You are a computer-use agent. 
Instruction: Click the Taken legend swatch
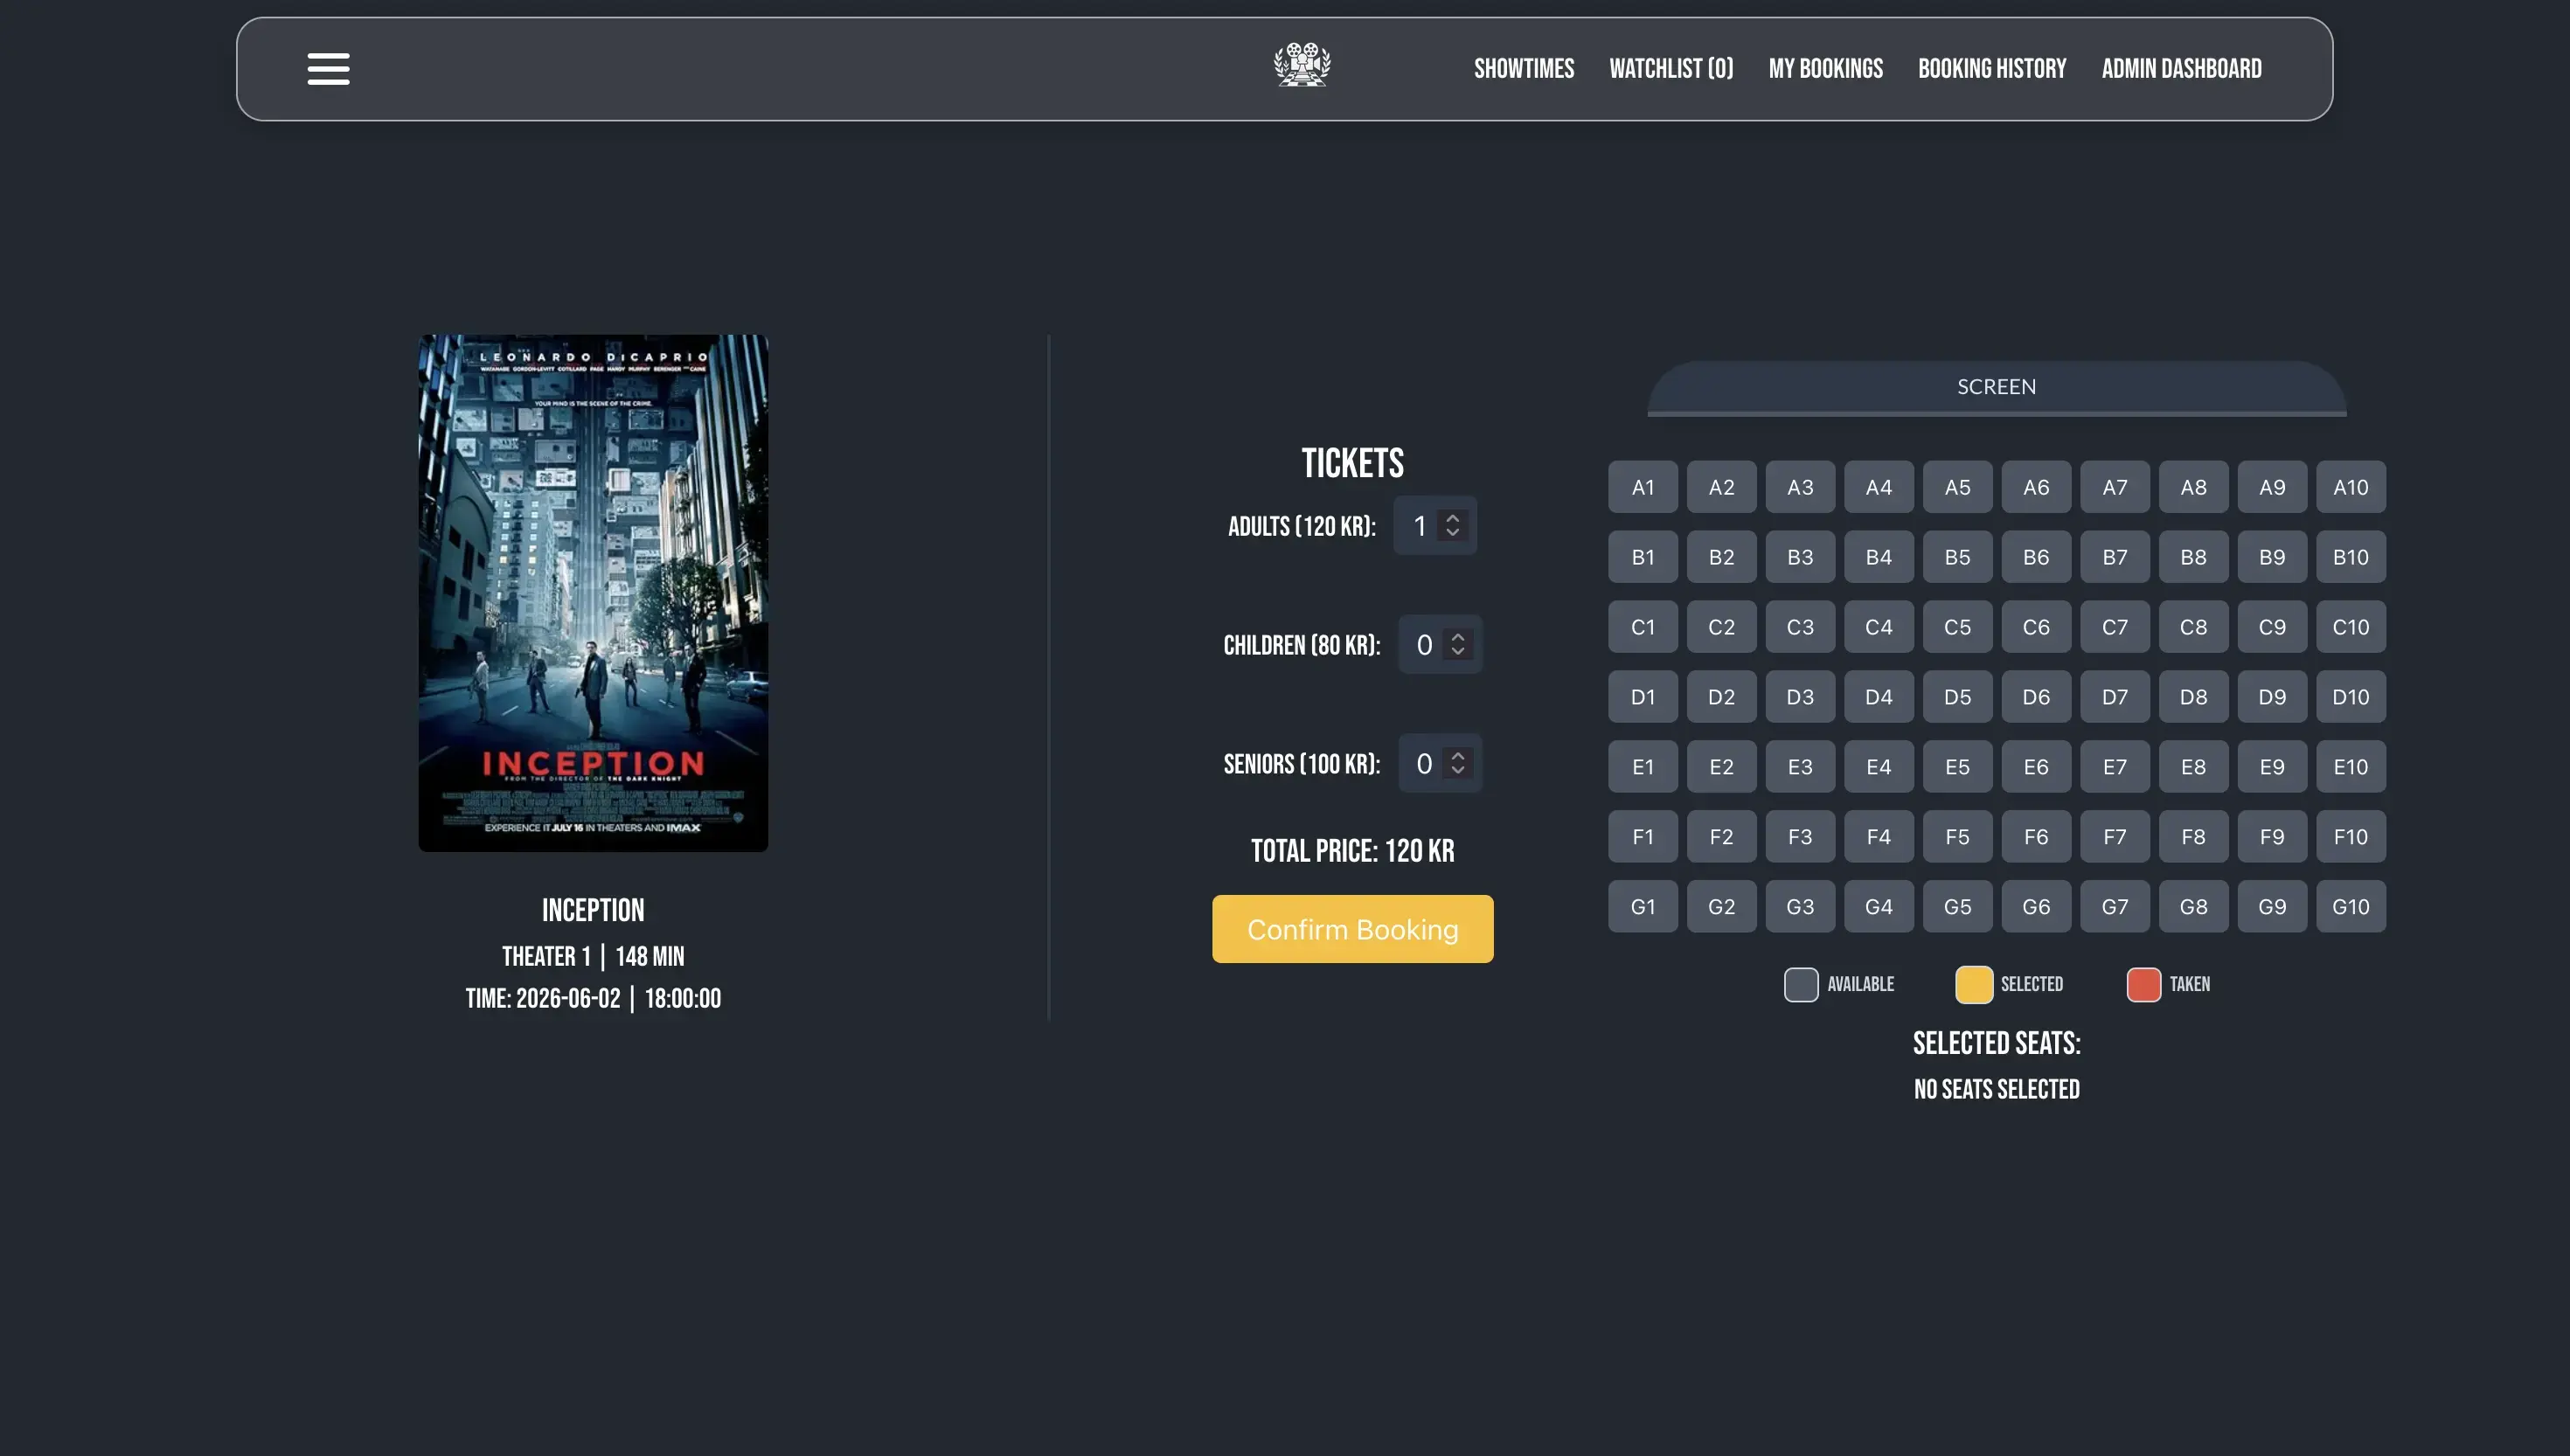point(2143,984)
